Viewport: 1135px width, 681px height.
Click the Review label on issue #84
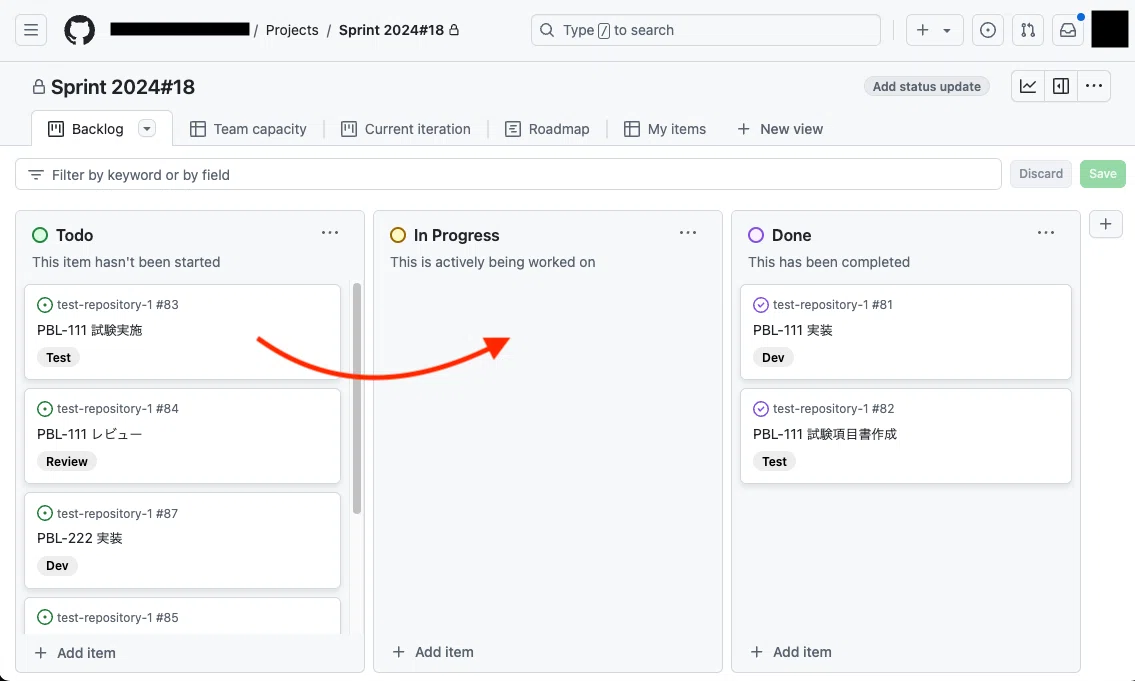point(67,462)
